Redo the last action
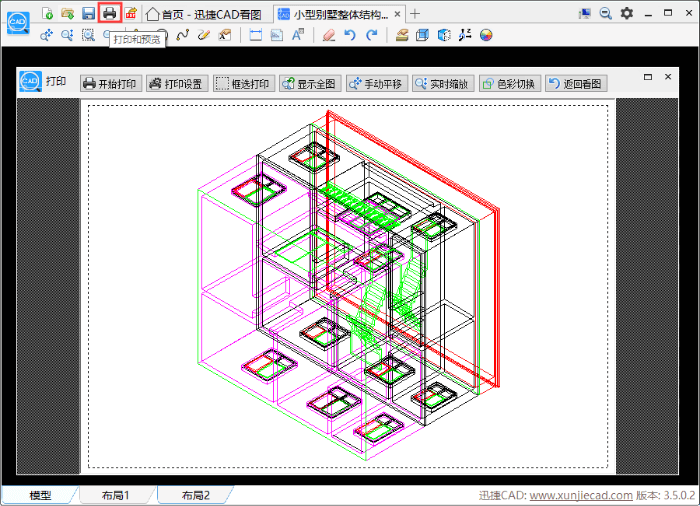The image size is (700, 506). click(x=371, y=35)
